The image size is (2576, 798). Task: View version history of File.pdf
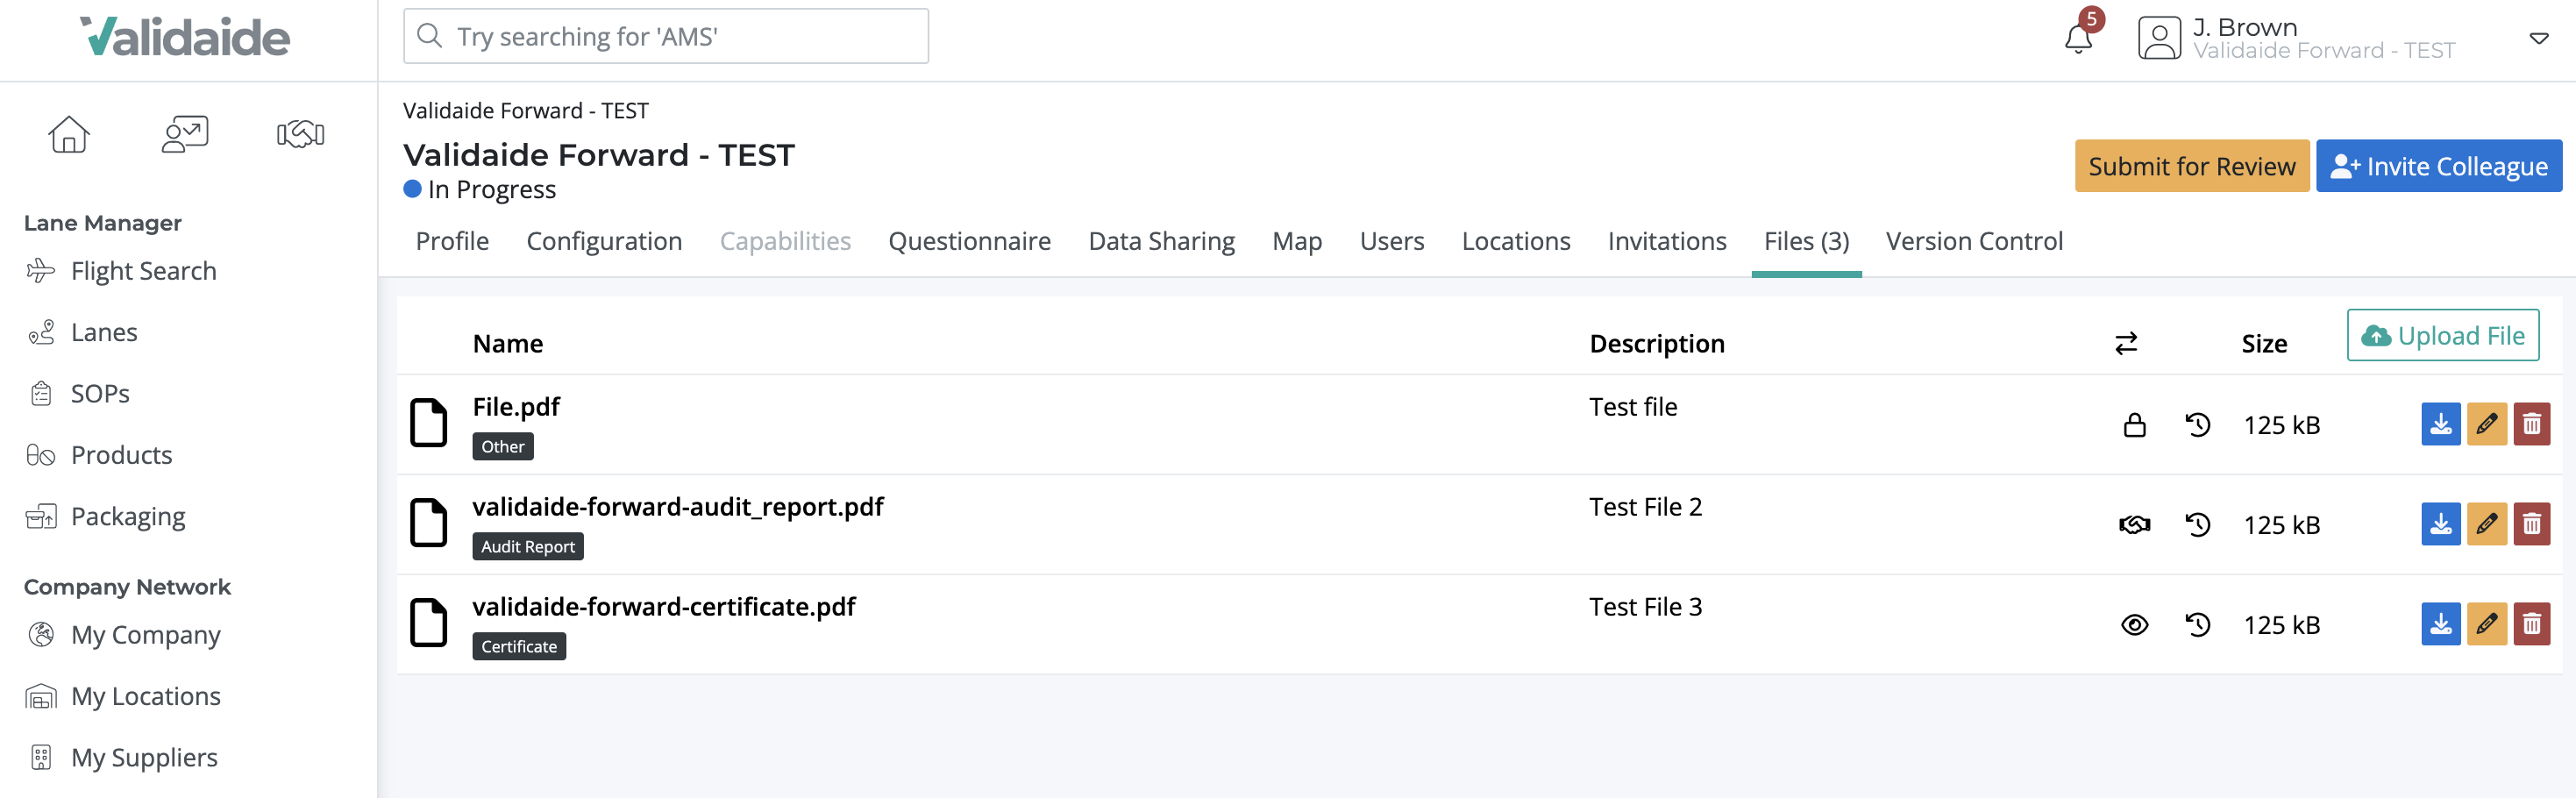2197,425
